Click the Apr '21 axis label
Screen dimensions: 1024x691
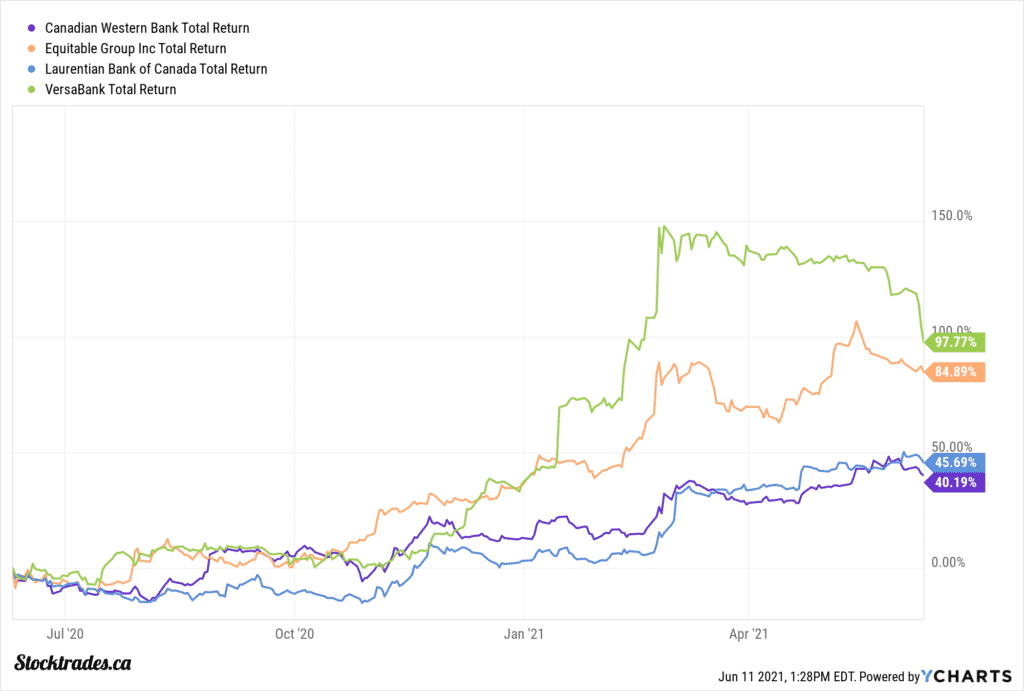click(749, 633)
